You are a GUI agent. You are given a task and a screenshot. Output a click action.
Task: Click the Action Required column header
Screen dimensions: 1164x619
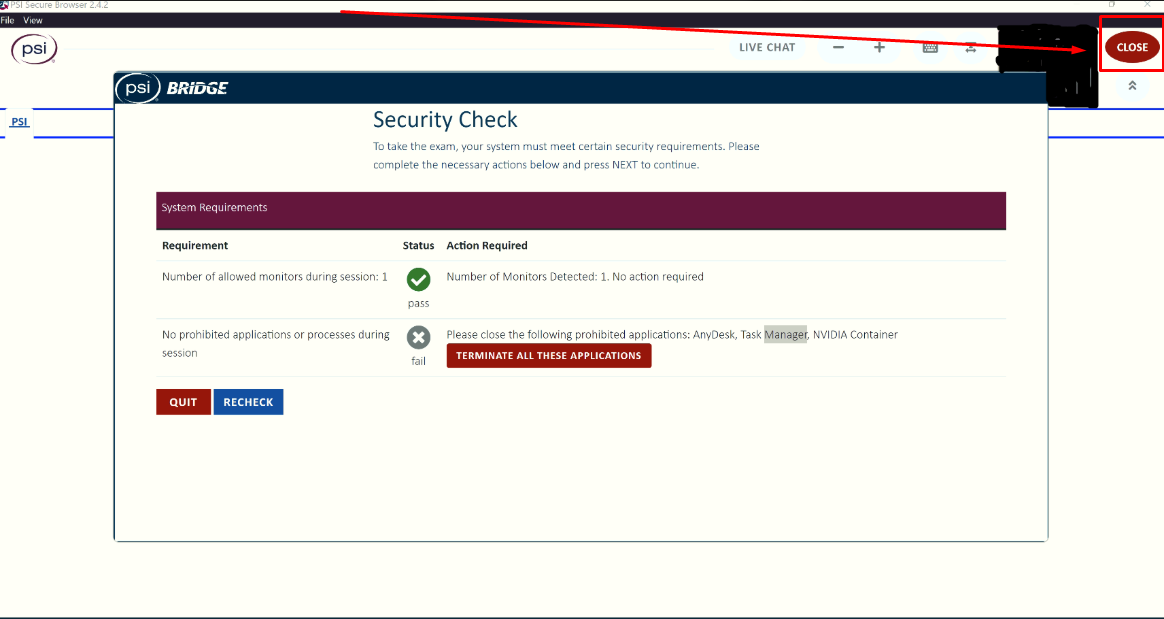pyautogui.click(x=487, y=246)
